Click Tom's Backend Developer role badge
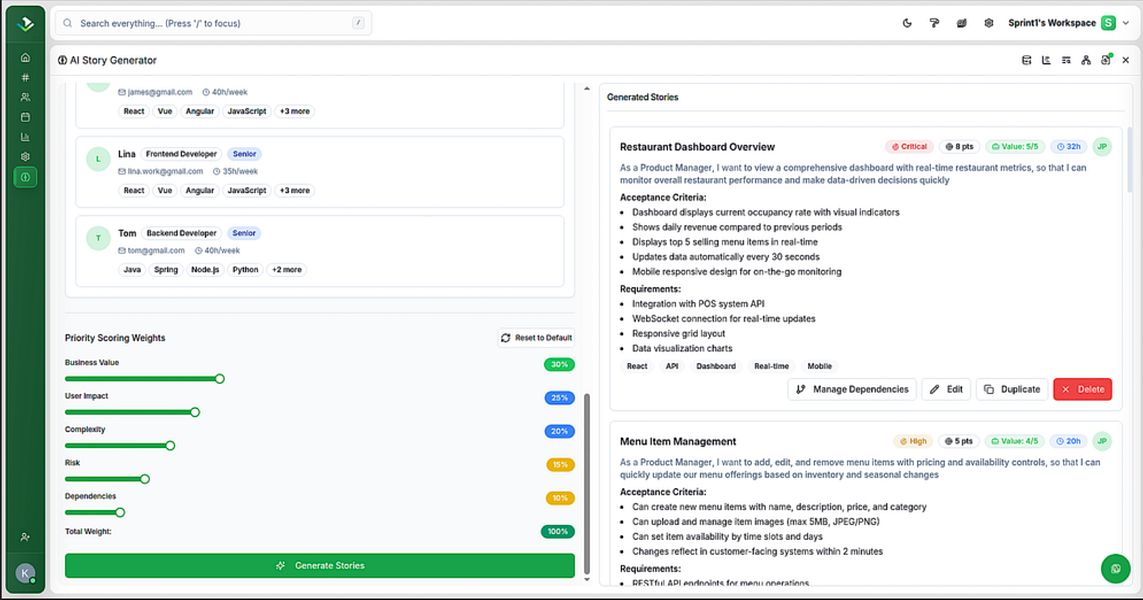This screenshot has width=1143, height=600. (x=182, y=233)
